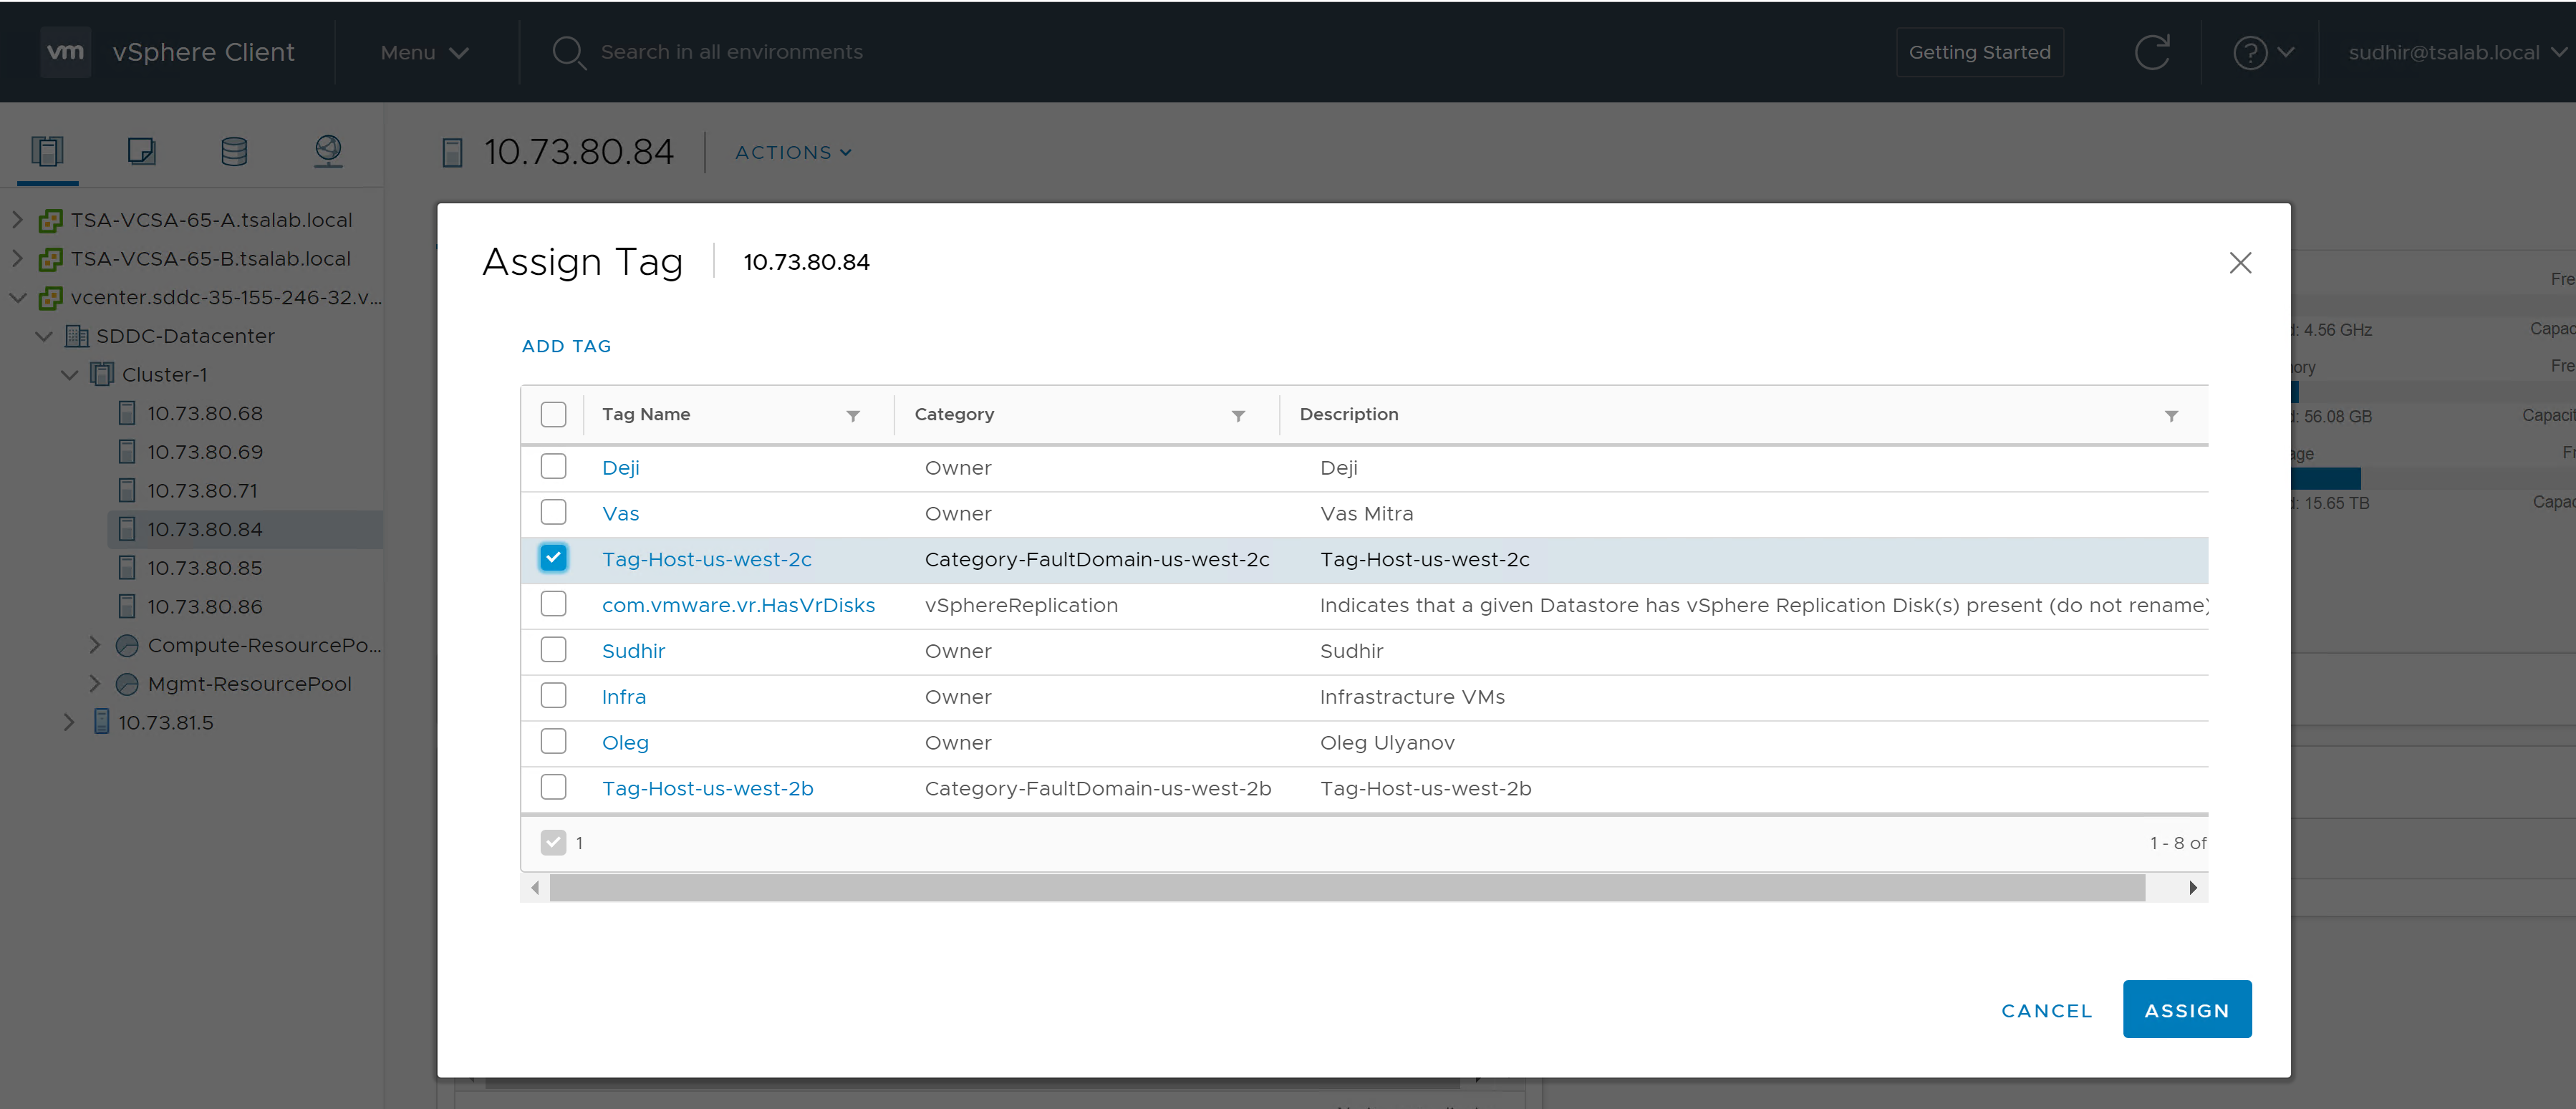The image size is (2576, 1109).
Task: Open the Menu dropdown
Action: tap(424, 52)
